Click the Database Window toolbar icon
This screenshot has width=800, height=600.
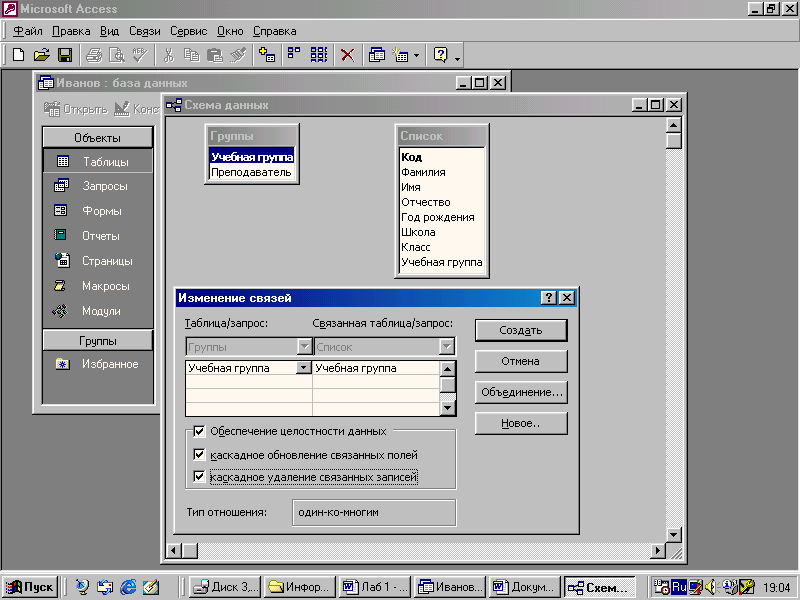click(x=377, y=55)
